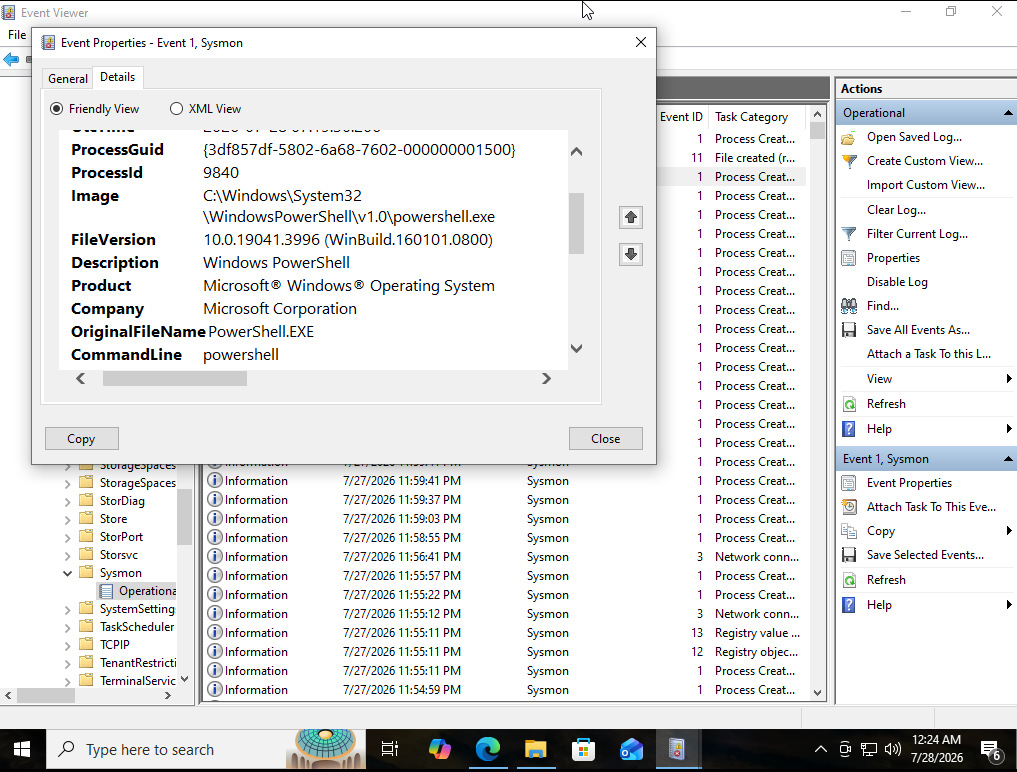Click the Save Selected Events disk icon
Image resolution: width=1017 pixels, height=772 pixels.
point(848,555)
